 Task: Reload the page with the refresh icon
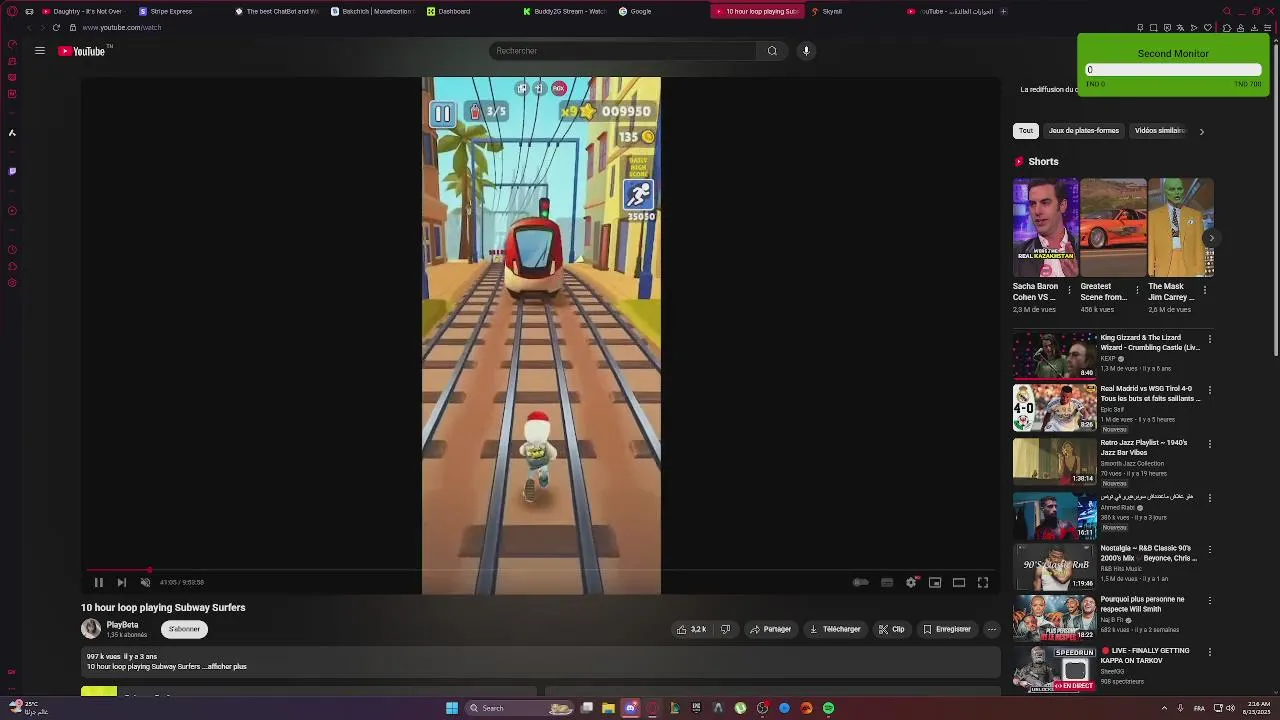pyautogui.click(x=56, y=28)
